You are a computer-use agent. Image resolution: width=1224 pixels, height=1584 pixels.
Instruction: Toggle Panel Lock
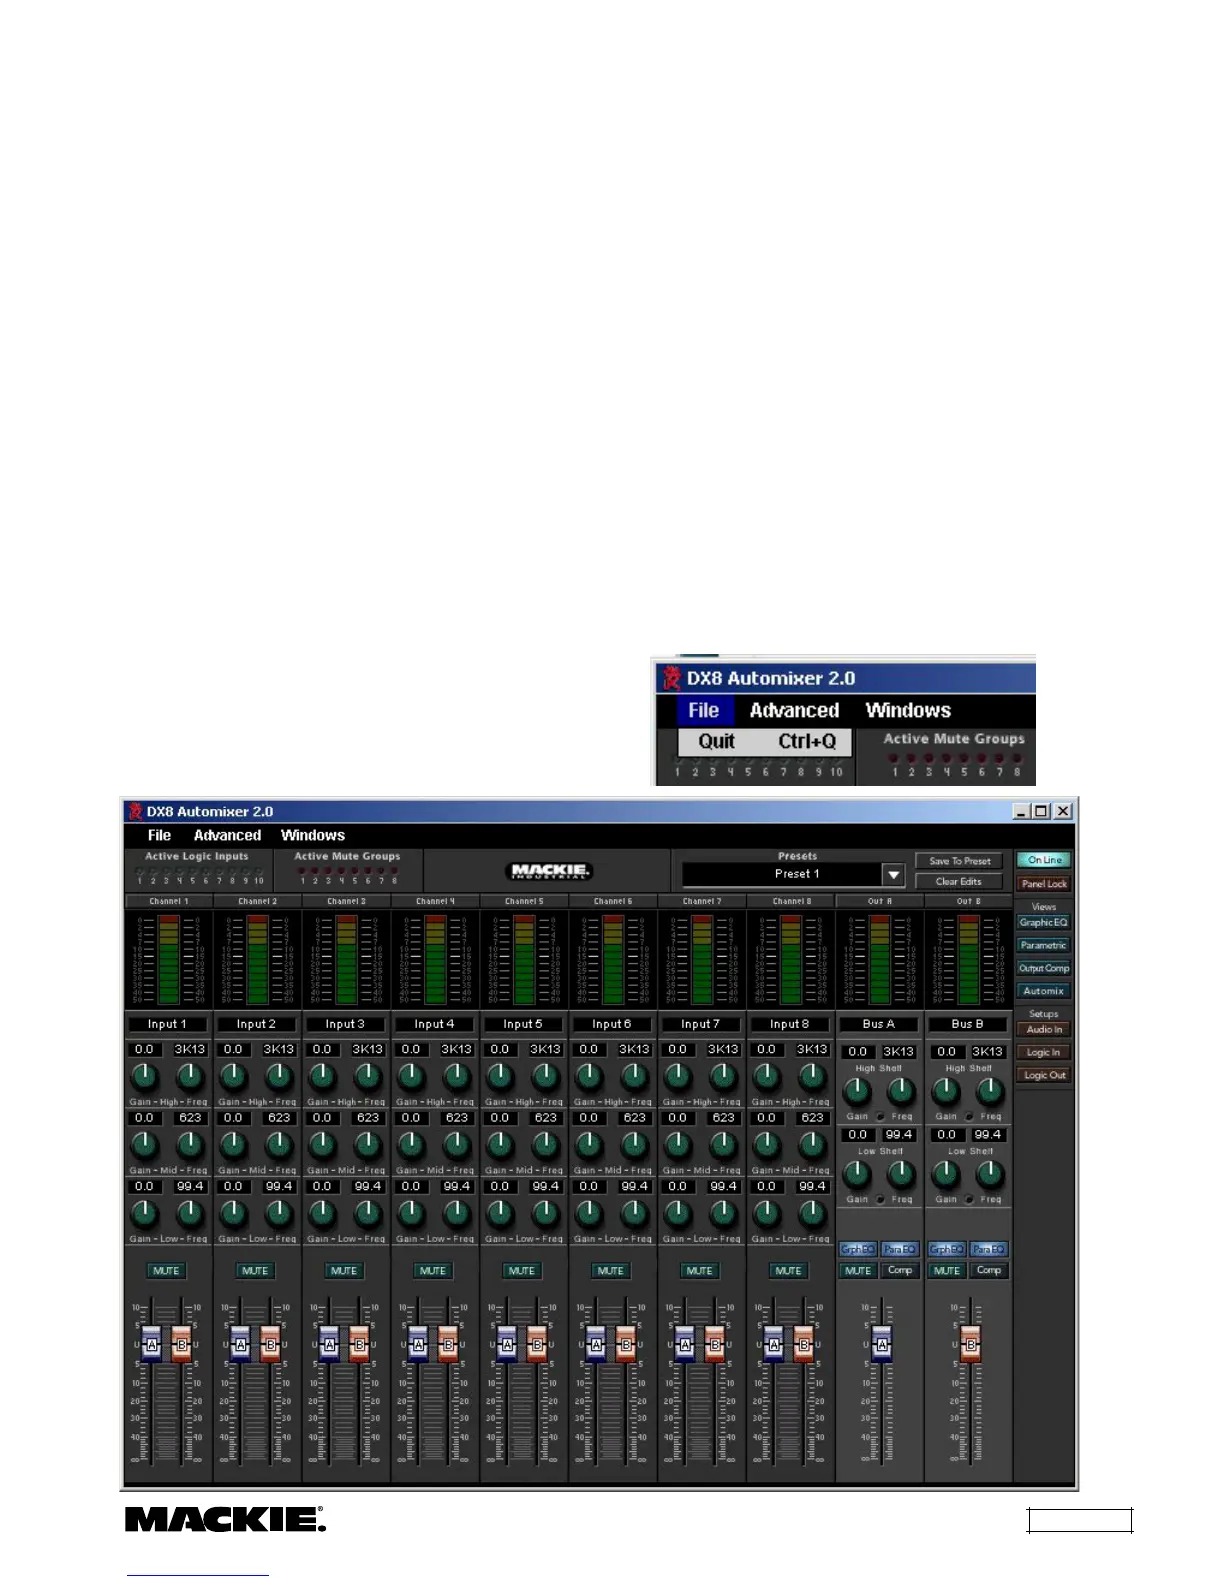pos(1044,884)
